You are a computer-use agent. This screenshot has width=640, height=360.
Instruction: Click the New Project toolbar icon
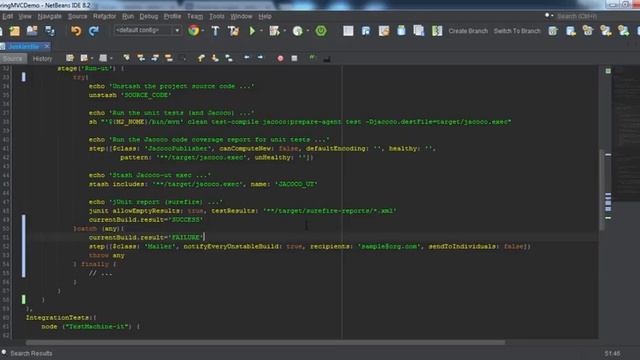pyautogui.click(x=15, y=31)
